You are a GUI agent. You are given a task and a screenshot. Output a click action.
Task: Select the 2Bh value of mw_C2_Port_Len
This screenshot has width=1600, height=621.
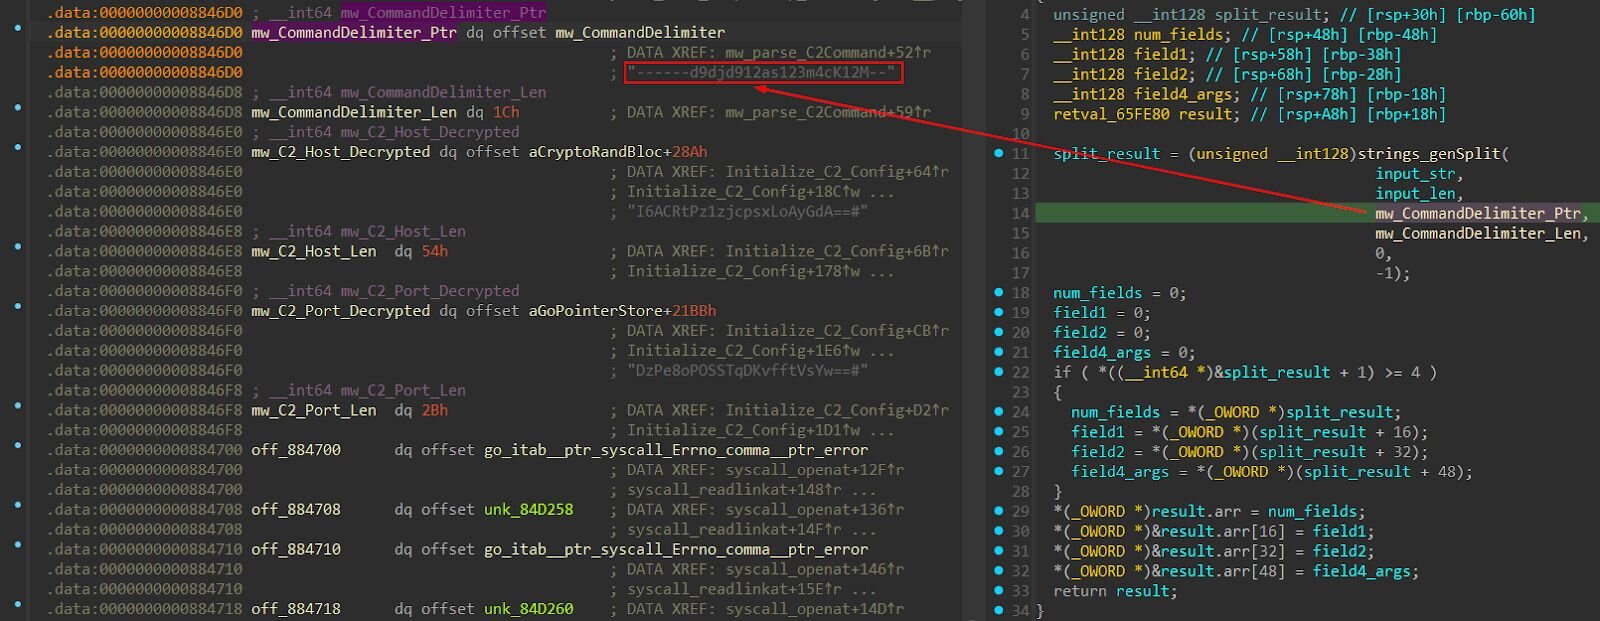click(x=434, y=410)
